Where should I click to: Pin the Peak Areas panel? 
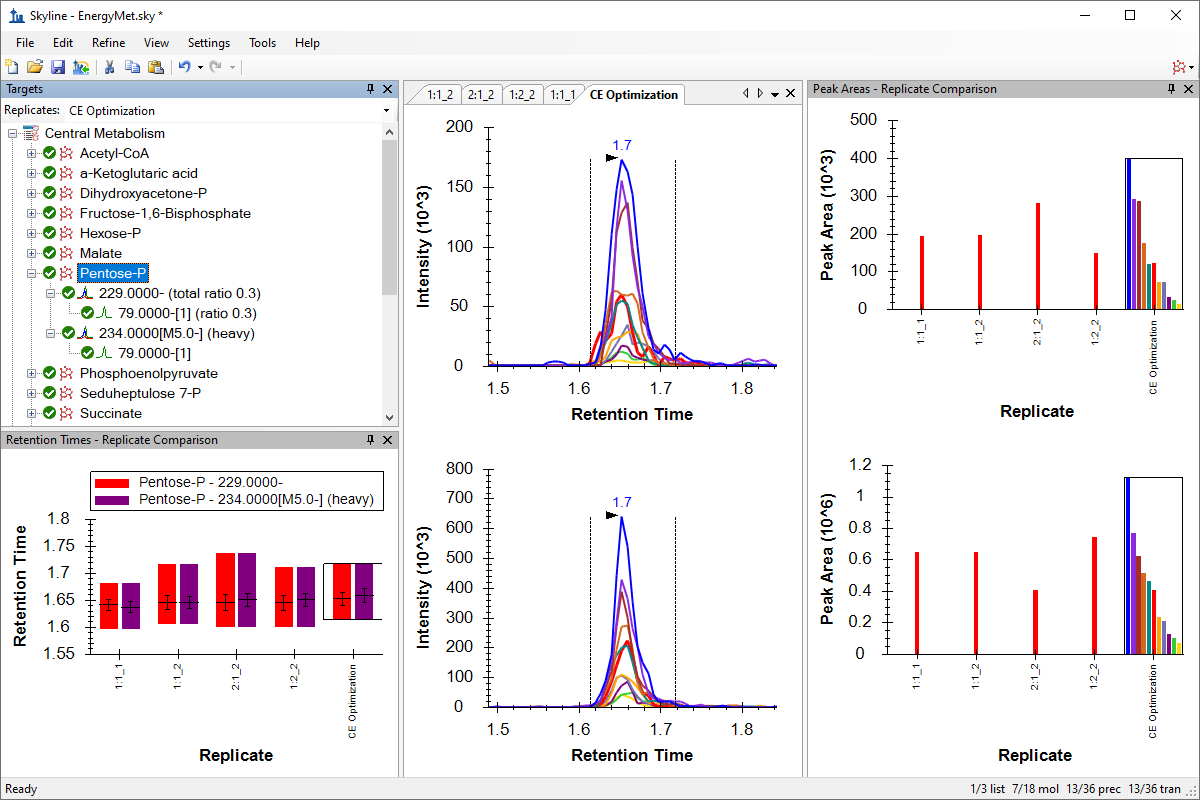pyautogui.click(x=1172, y=89)
